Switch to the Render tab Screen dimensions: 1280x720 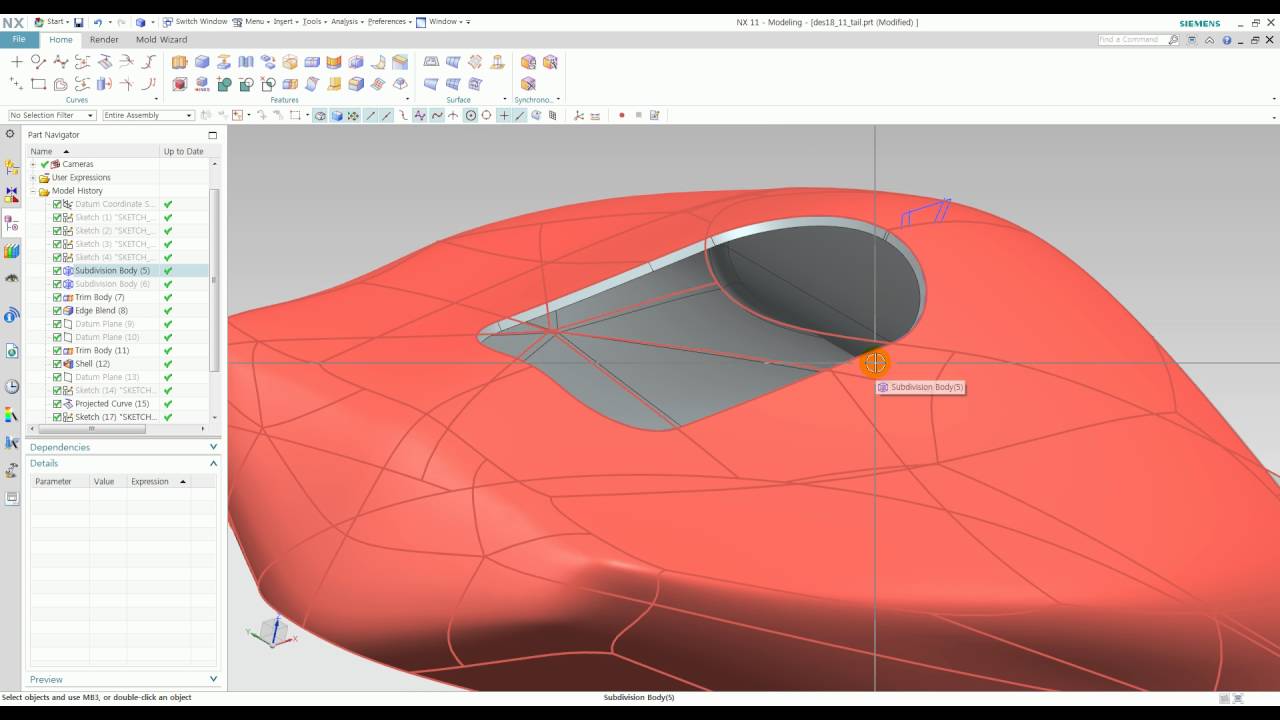pos(104,40)
